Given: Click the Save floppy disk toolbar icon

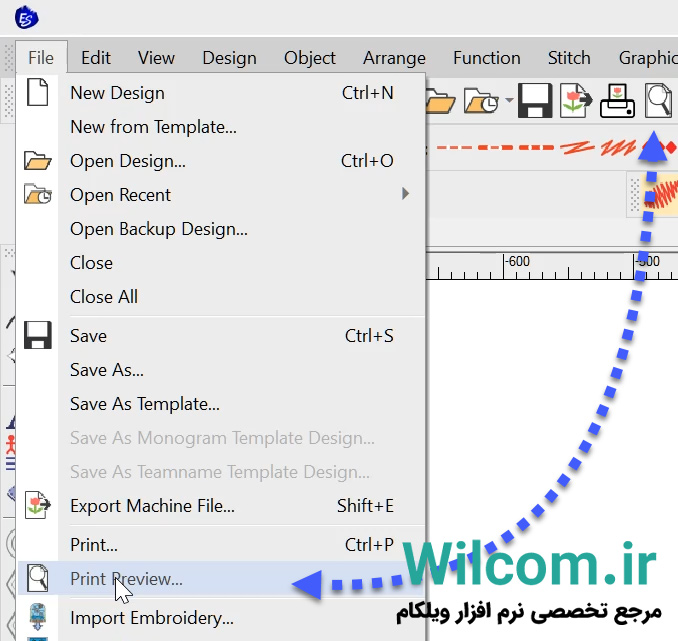Looking at the screenshot, I should coord(535,101).
